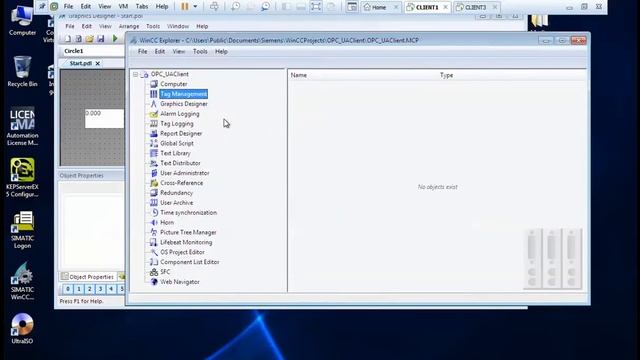Select the Object Properties bottom tab

point(87,277)
